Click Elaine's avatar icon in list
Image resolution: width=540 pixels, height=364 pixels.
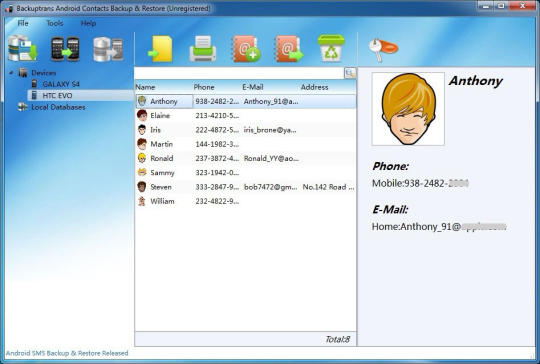[142, 115]
